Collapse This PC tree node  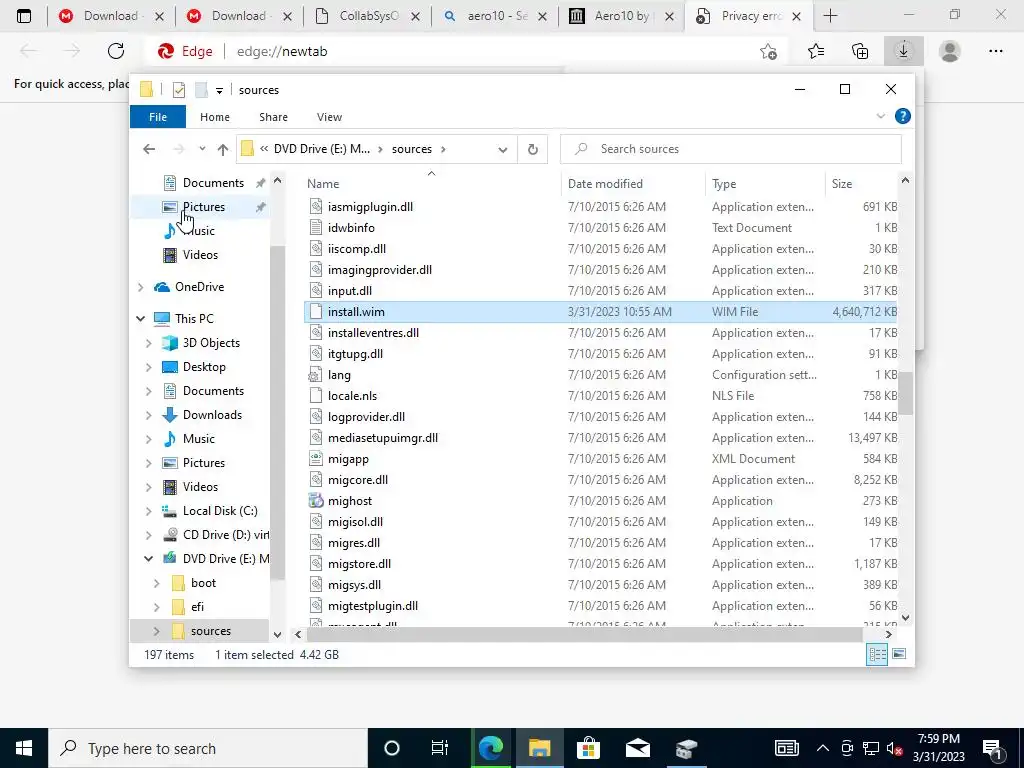tap(140, 319)
